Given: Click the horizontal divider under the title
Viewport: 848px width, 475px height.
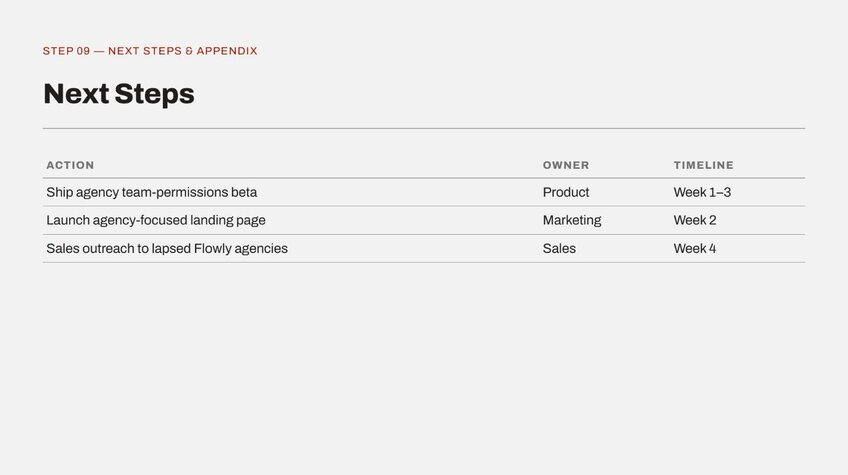Looking at the screenshot, I should point(424,128).
